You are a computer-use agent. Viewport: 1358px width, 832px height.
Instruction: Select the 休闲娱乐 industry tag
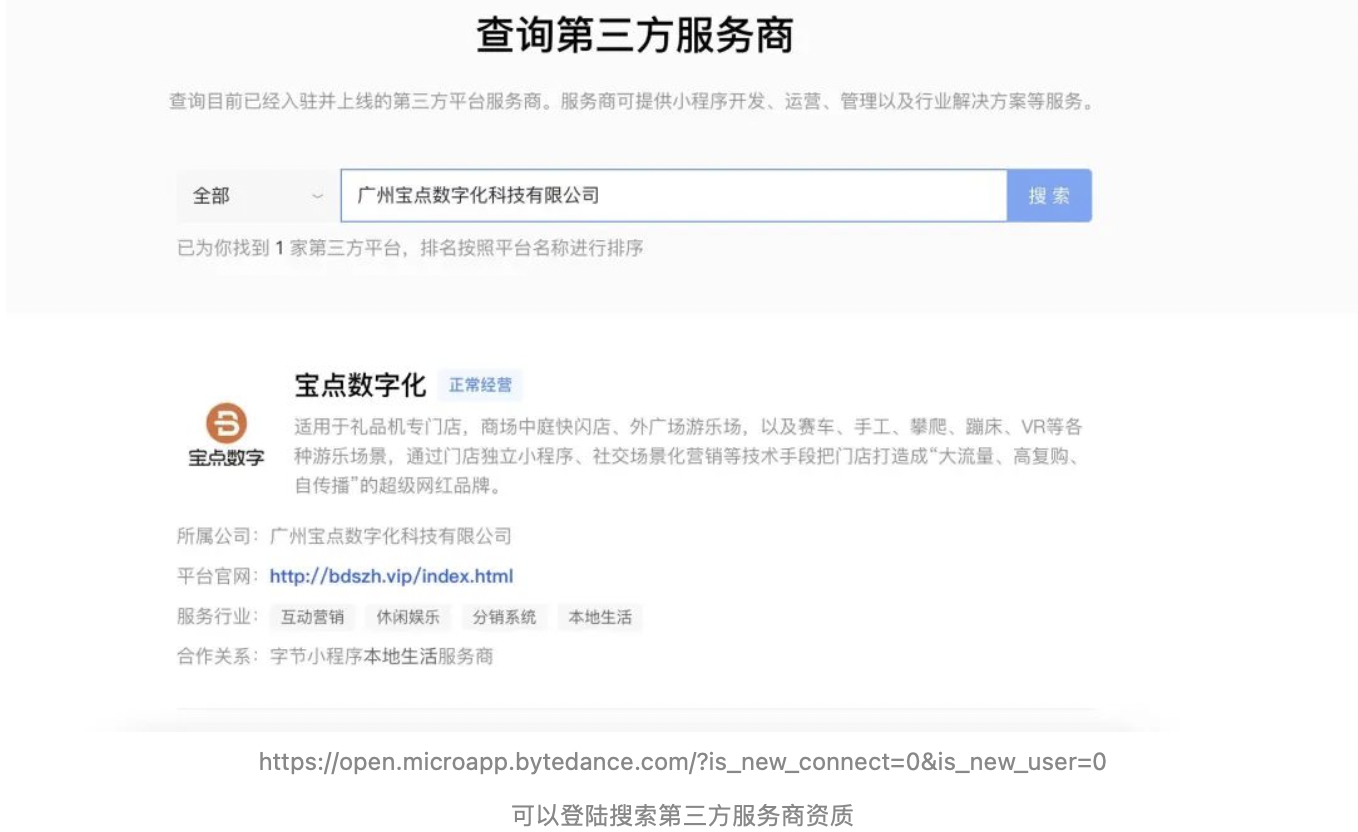pos(408,617)
